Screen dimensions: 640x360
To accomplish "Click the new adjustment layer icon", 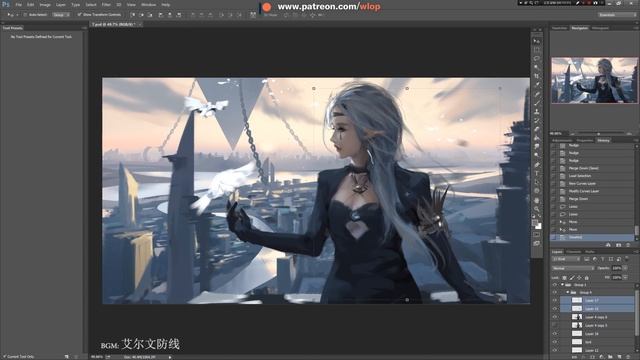I will [602, 357].
